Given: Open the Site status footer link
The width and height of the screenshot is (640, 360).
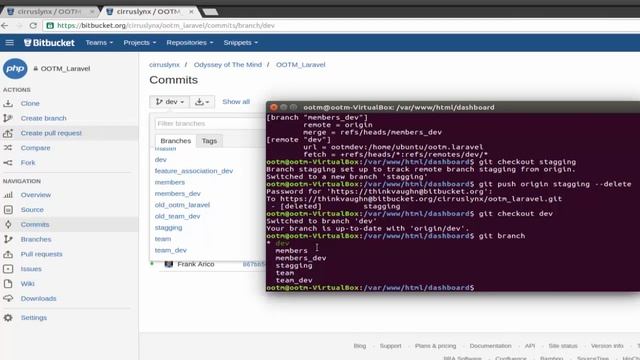Looking at the screenshot, I should click(563, 346).
